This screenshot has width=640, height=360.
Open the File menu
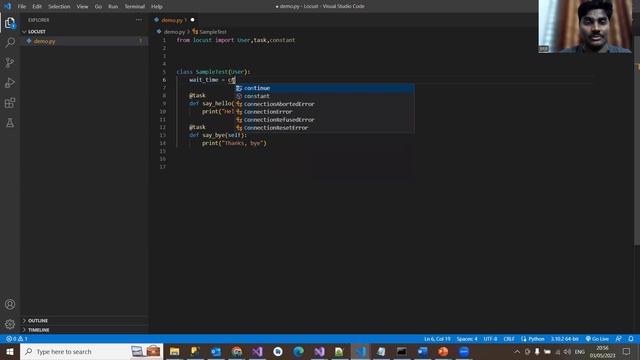click(22, 7)
